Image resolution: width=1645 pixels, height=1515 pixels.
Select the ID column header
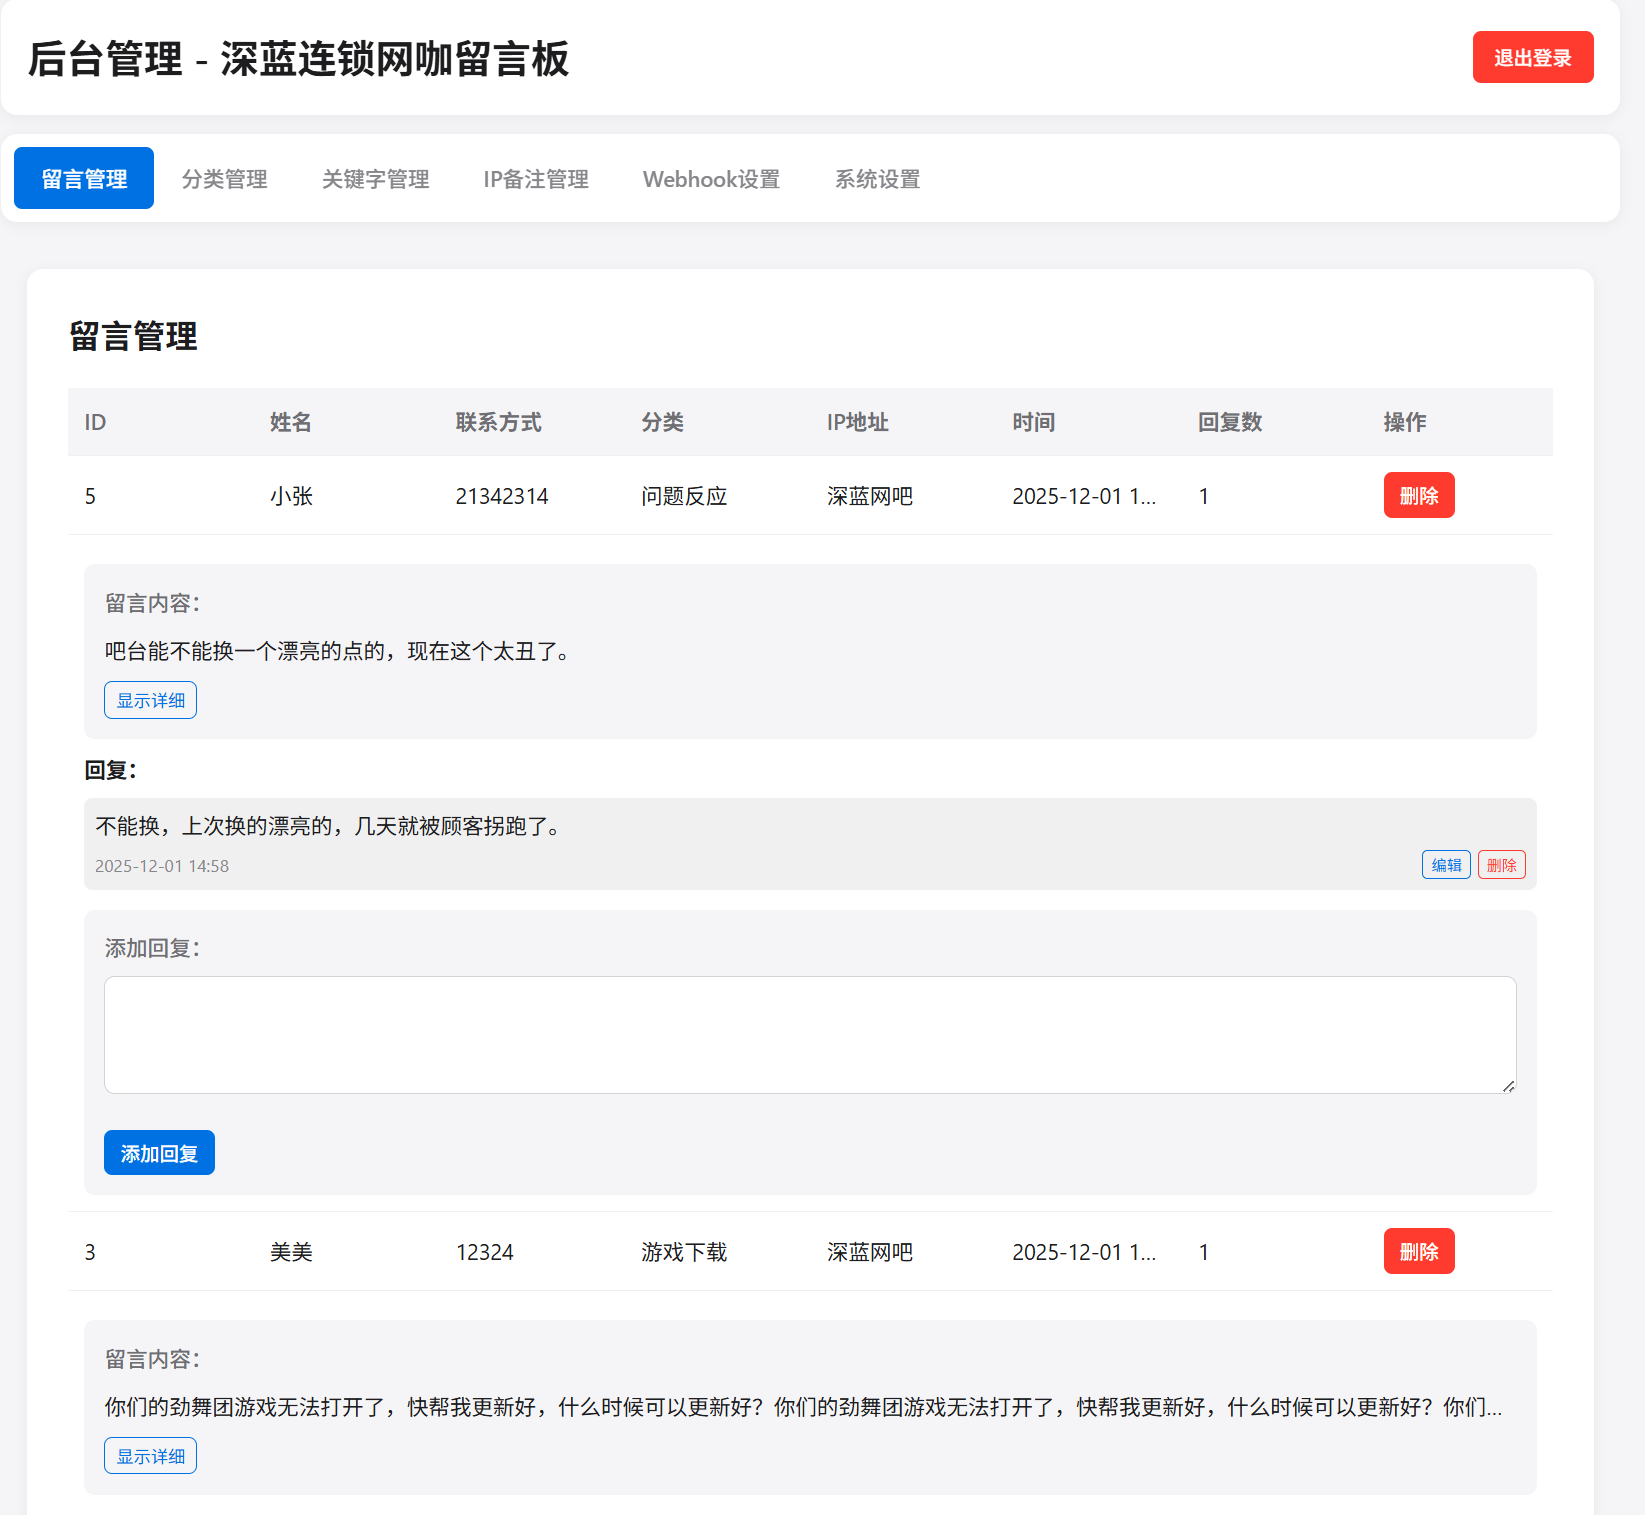[x=95, y=422]
